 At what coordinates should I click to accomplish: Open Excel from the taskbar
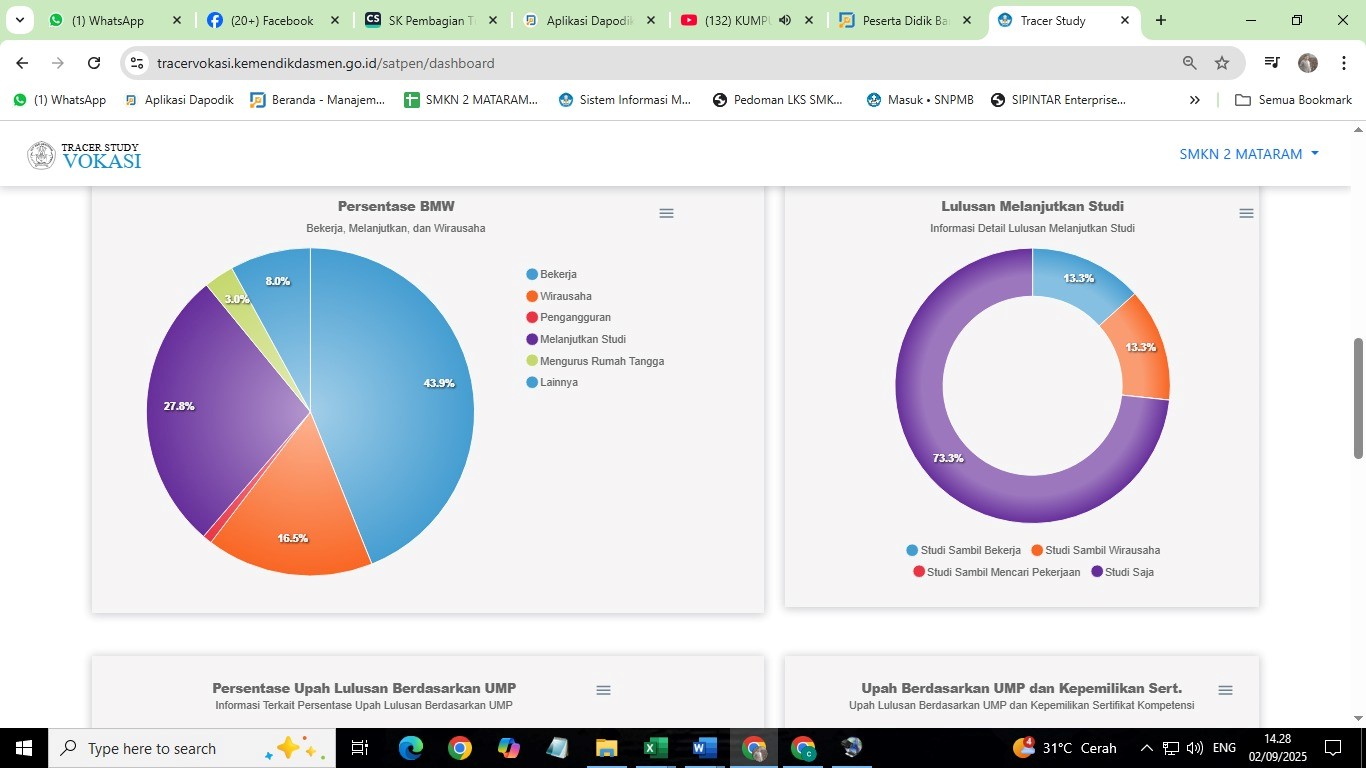point(655,748)
